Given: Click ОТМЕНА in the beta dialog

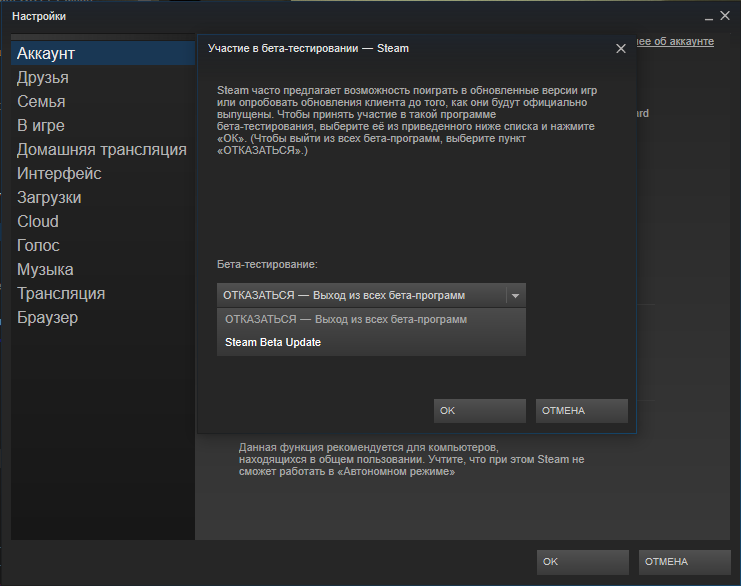Looking at the screenshot, I should (582, 411).
